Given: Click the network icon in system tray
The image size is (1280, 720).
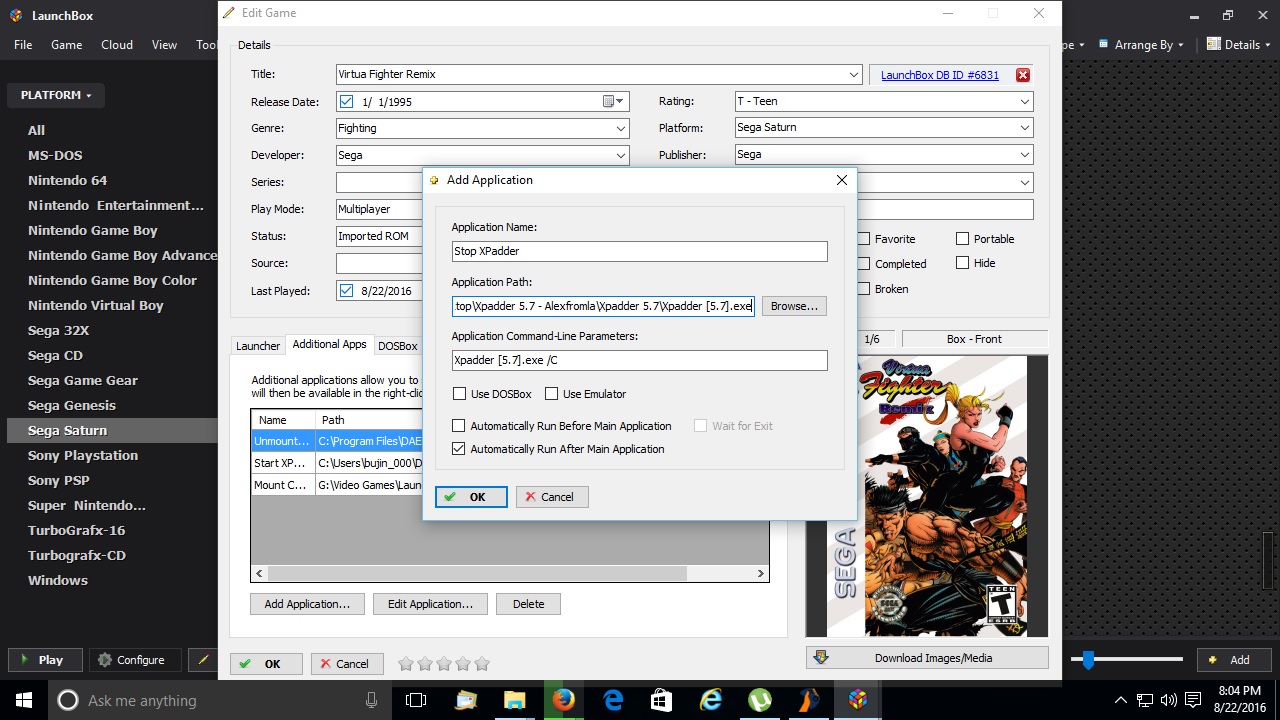Looking at the screenshot, I should (1145, 701).
